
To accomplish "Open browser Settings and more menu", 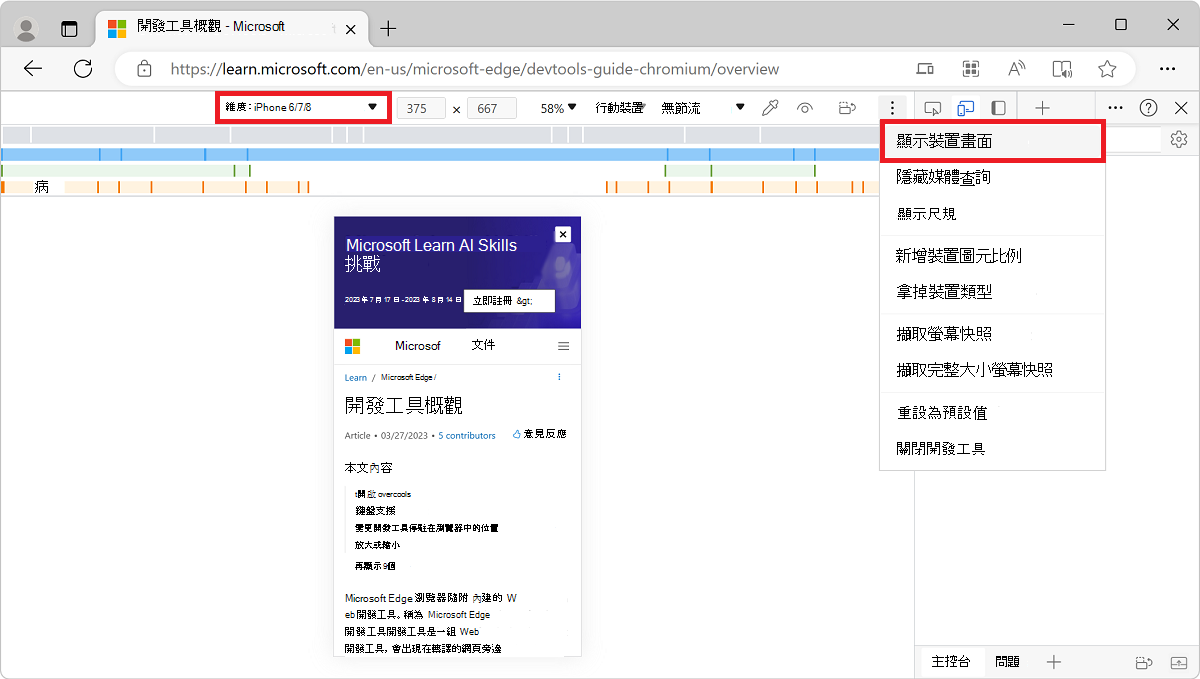I will pyautogui.click(x=1167, y=69).
